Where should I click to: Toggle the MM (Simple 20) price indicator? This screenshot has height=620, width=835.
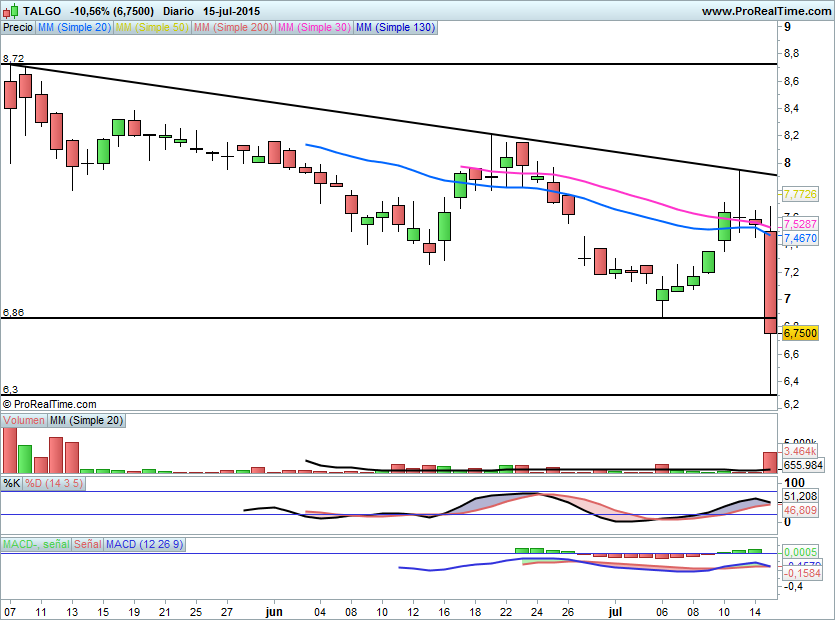[x=74, y=28]
